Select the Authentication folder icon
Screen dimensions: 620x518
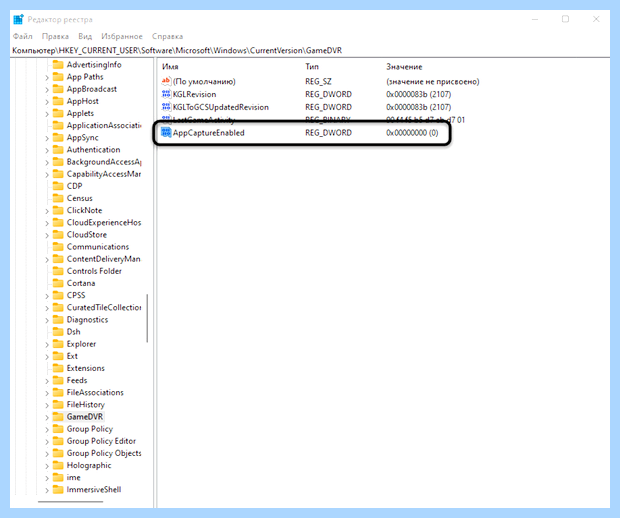tap(58, 149)
